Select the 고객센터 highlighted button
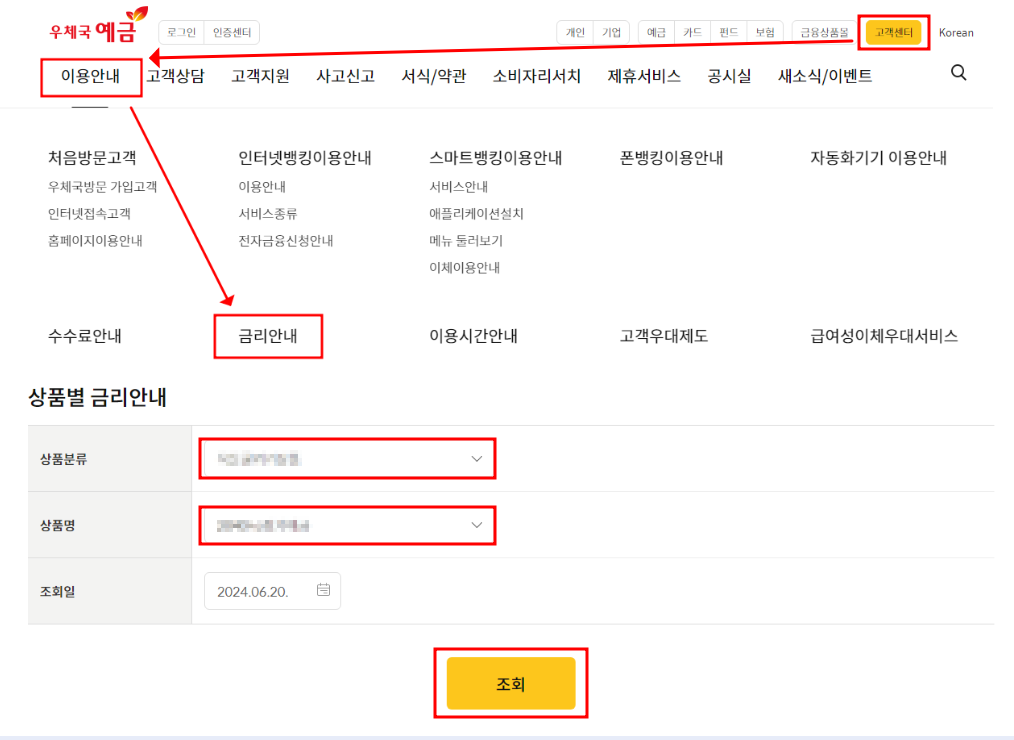1014x740 pixels. (x=893, y=31)
